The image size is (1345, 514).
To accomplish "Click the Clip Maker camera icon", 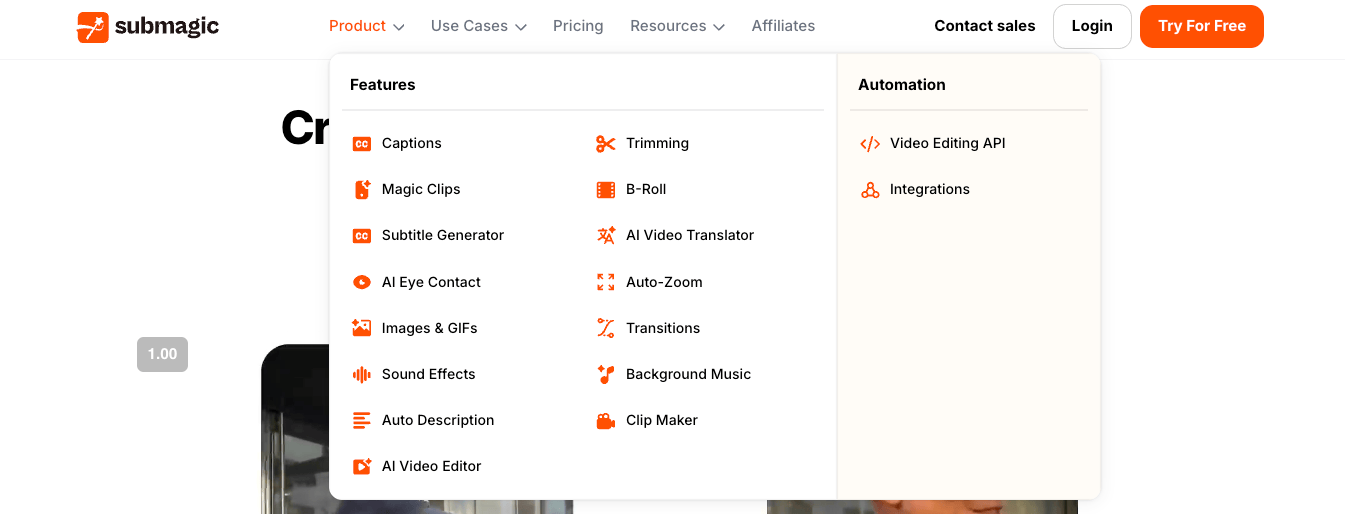I will coord(606,421).
